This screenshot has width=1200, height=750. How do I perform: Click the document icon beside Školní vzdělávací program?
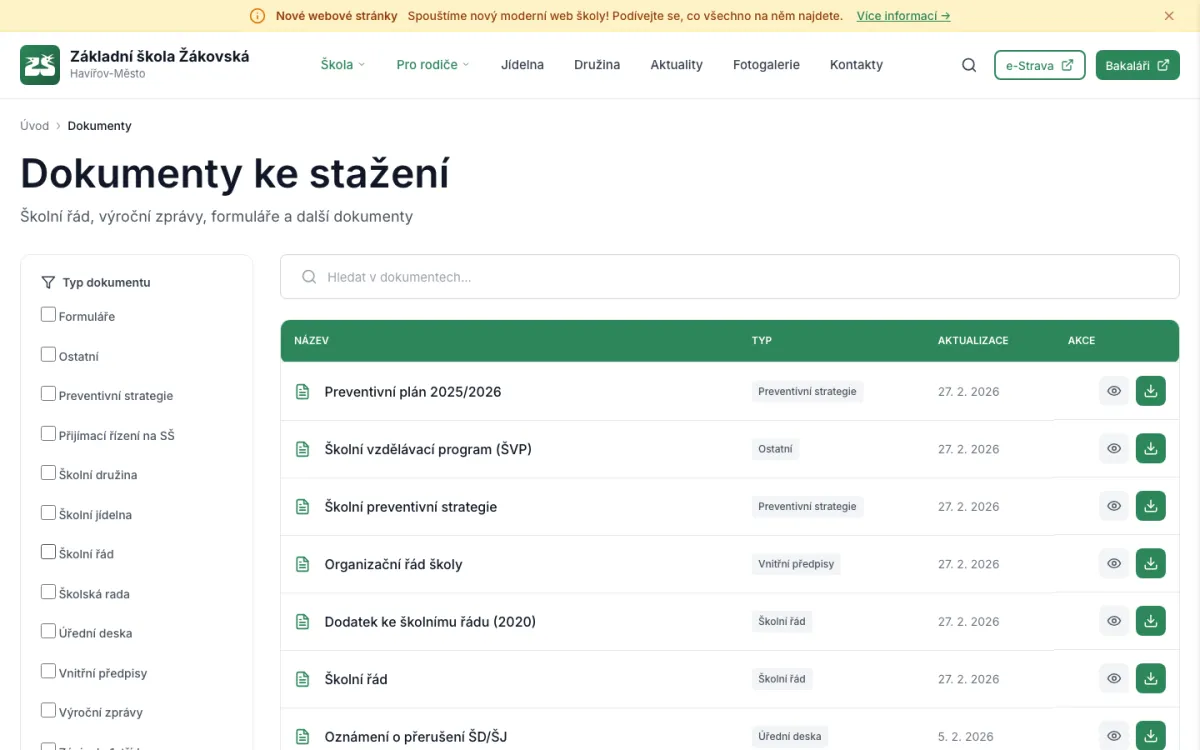pyautogui.click(x=302, y=448)
